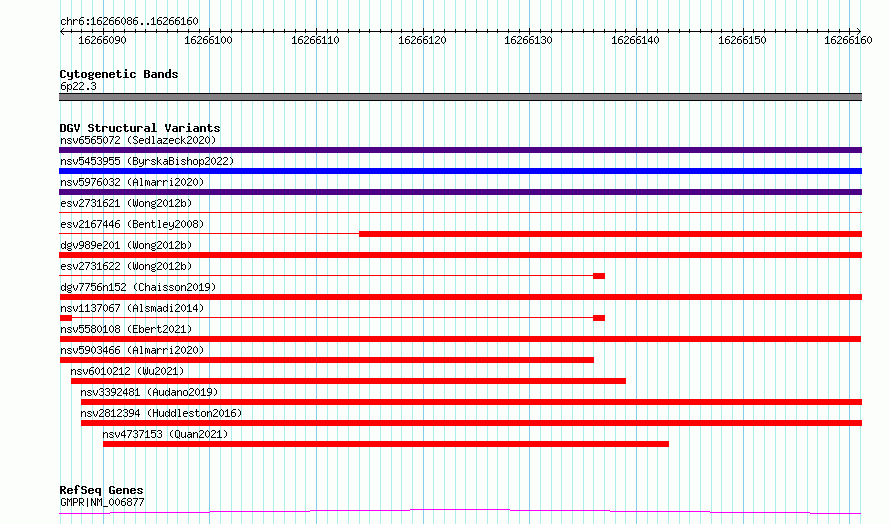Select nsv4737153 (Quan2021) label

tap(165, 434)
